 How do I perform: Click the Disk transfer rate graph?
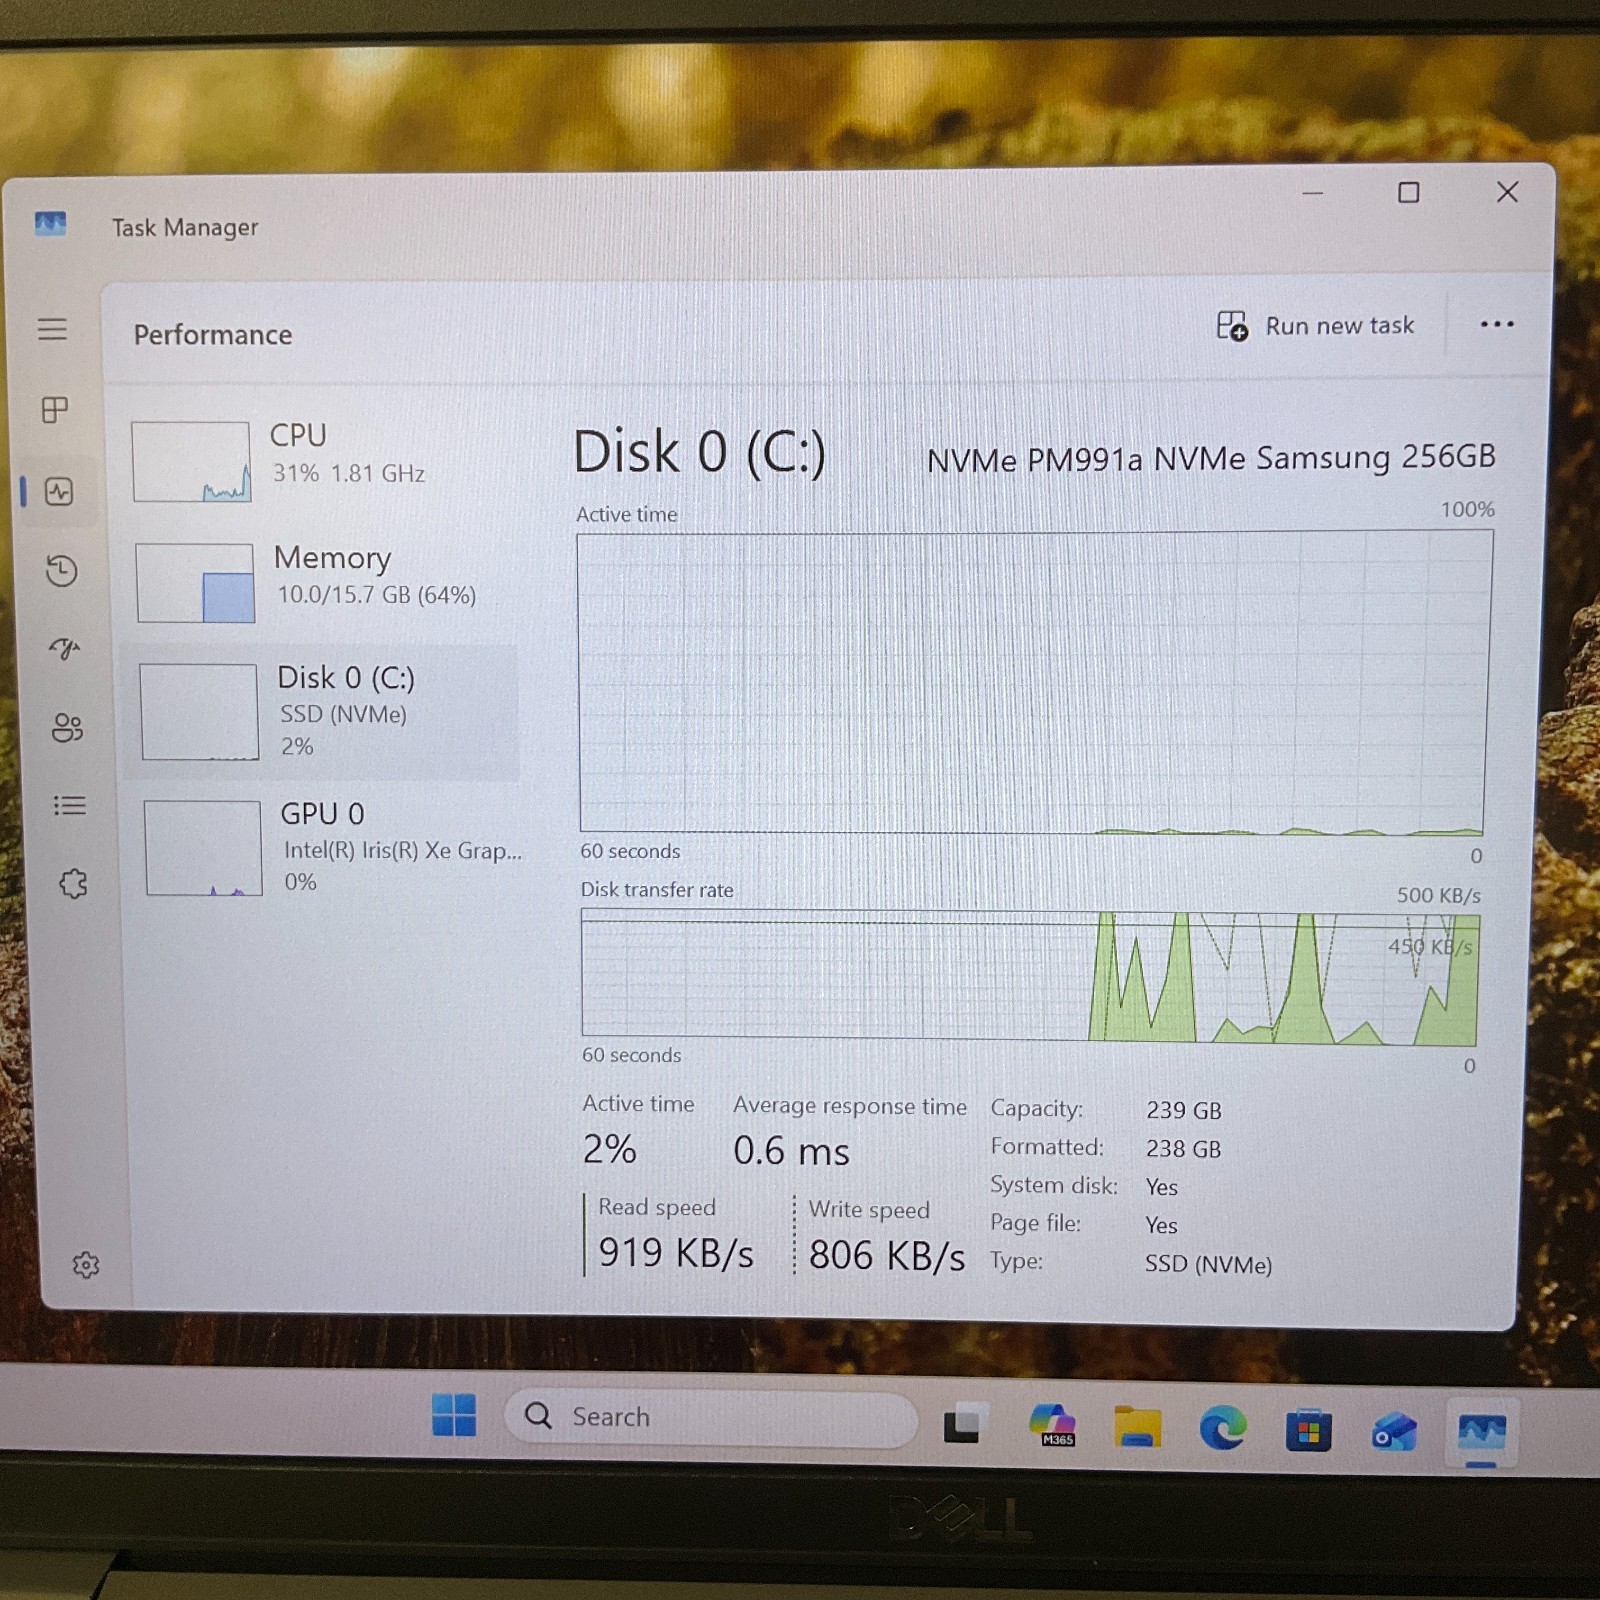(1030, 977)
